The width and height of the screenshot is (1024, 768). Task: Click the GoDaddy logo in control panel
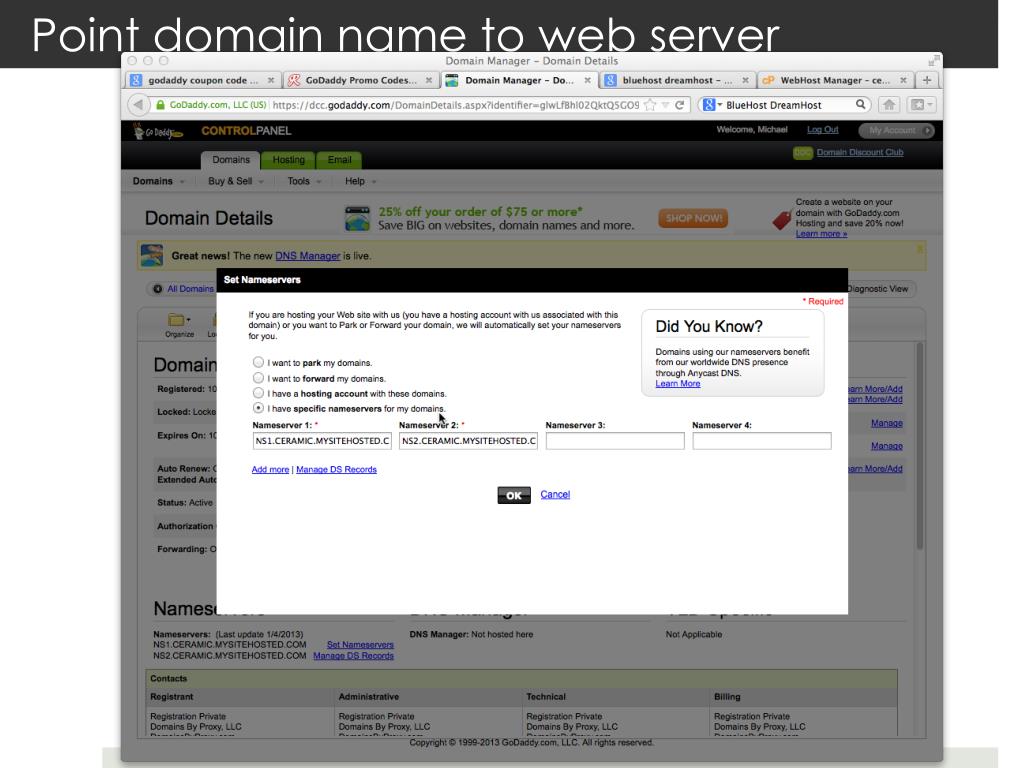(157, 131)
